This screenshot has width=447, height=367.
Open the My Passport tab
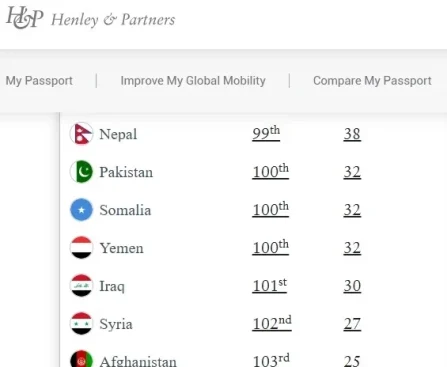point(39,81)
